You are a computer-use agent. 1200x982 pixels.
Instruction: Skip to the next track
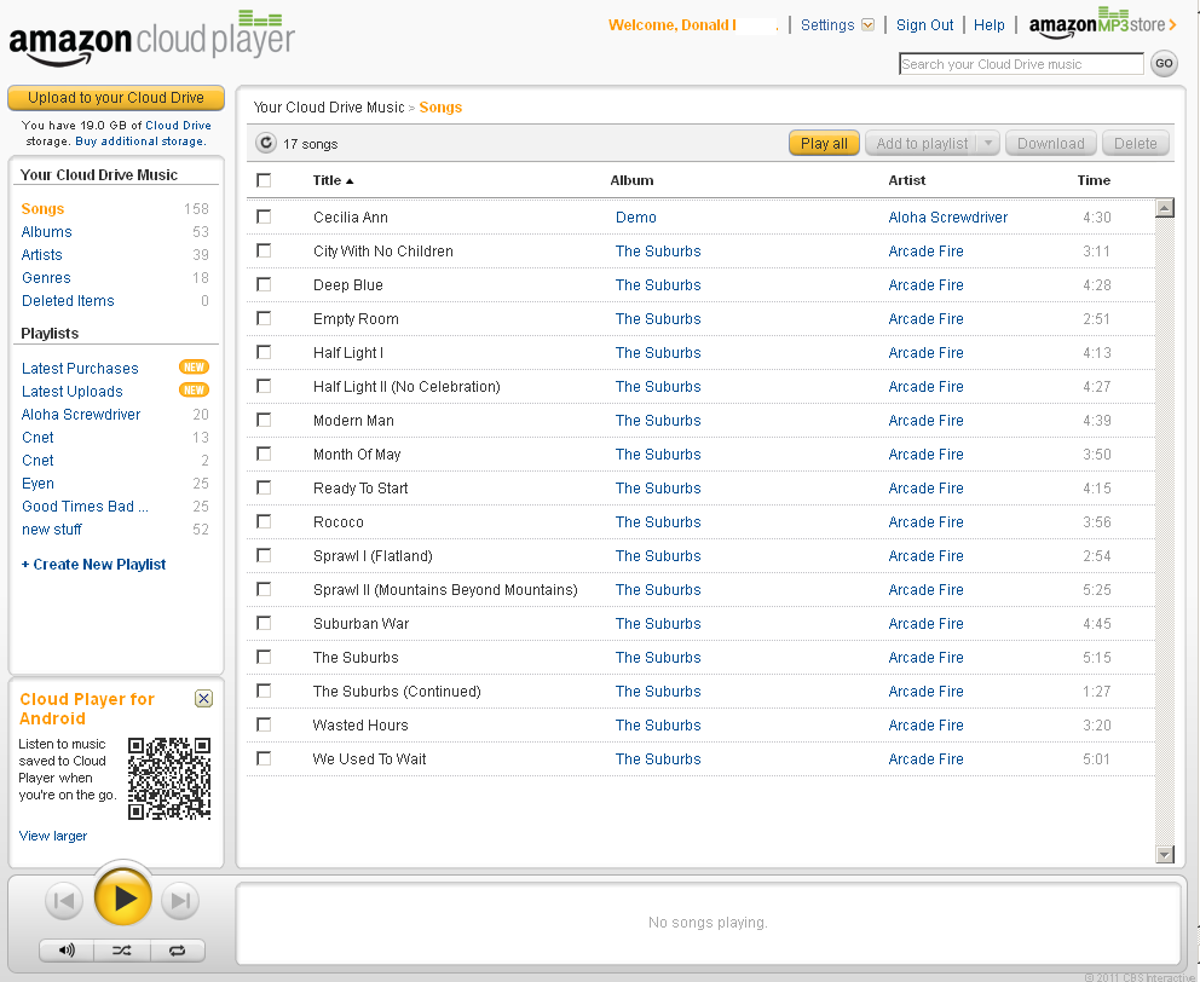tap(180, 901)
